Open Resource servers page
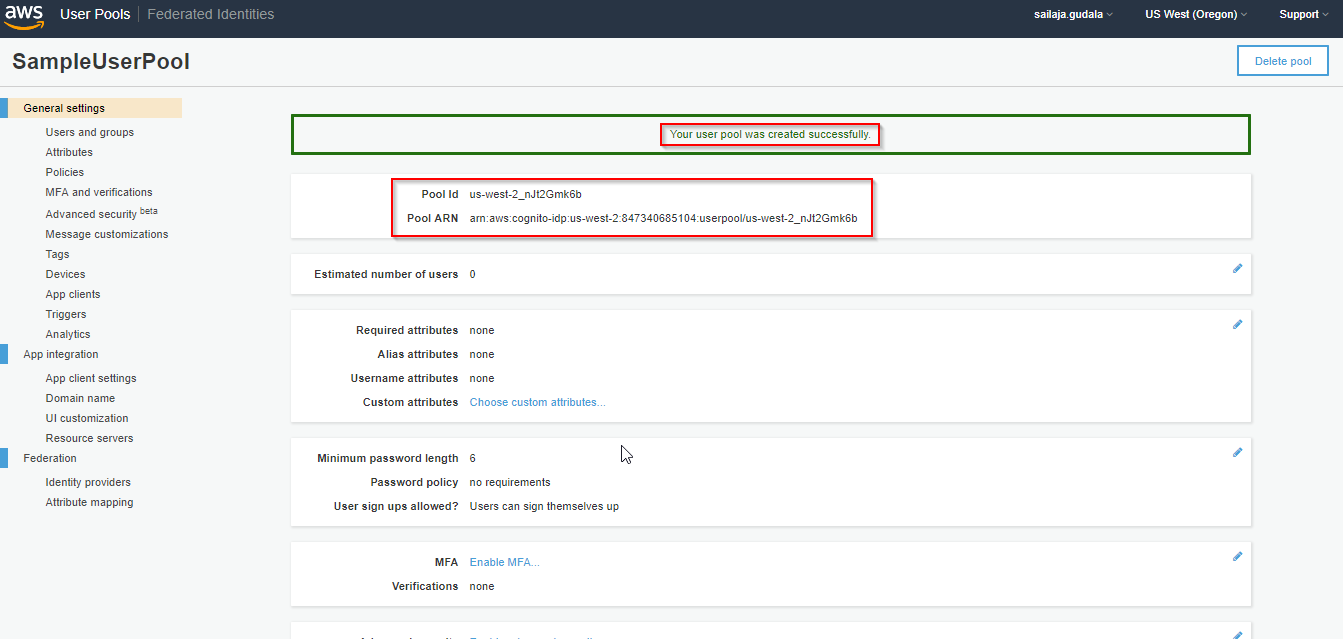Image resolution: width=1343 pixels, height=639 pixels. 89,438
